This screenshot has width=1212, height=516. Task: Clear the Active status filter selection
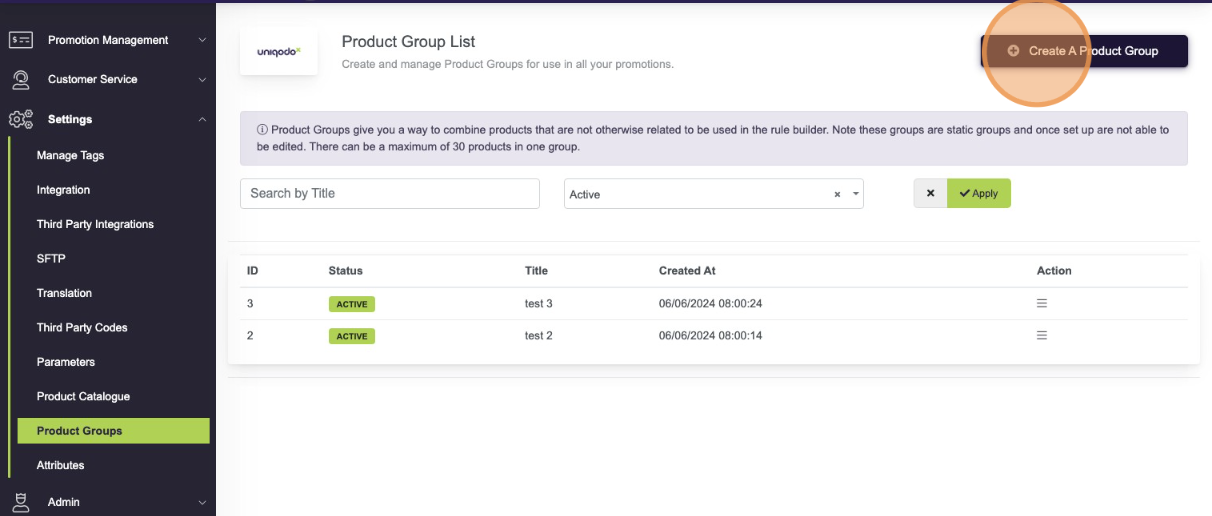[x=837, y=195]
